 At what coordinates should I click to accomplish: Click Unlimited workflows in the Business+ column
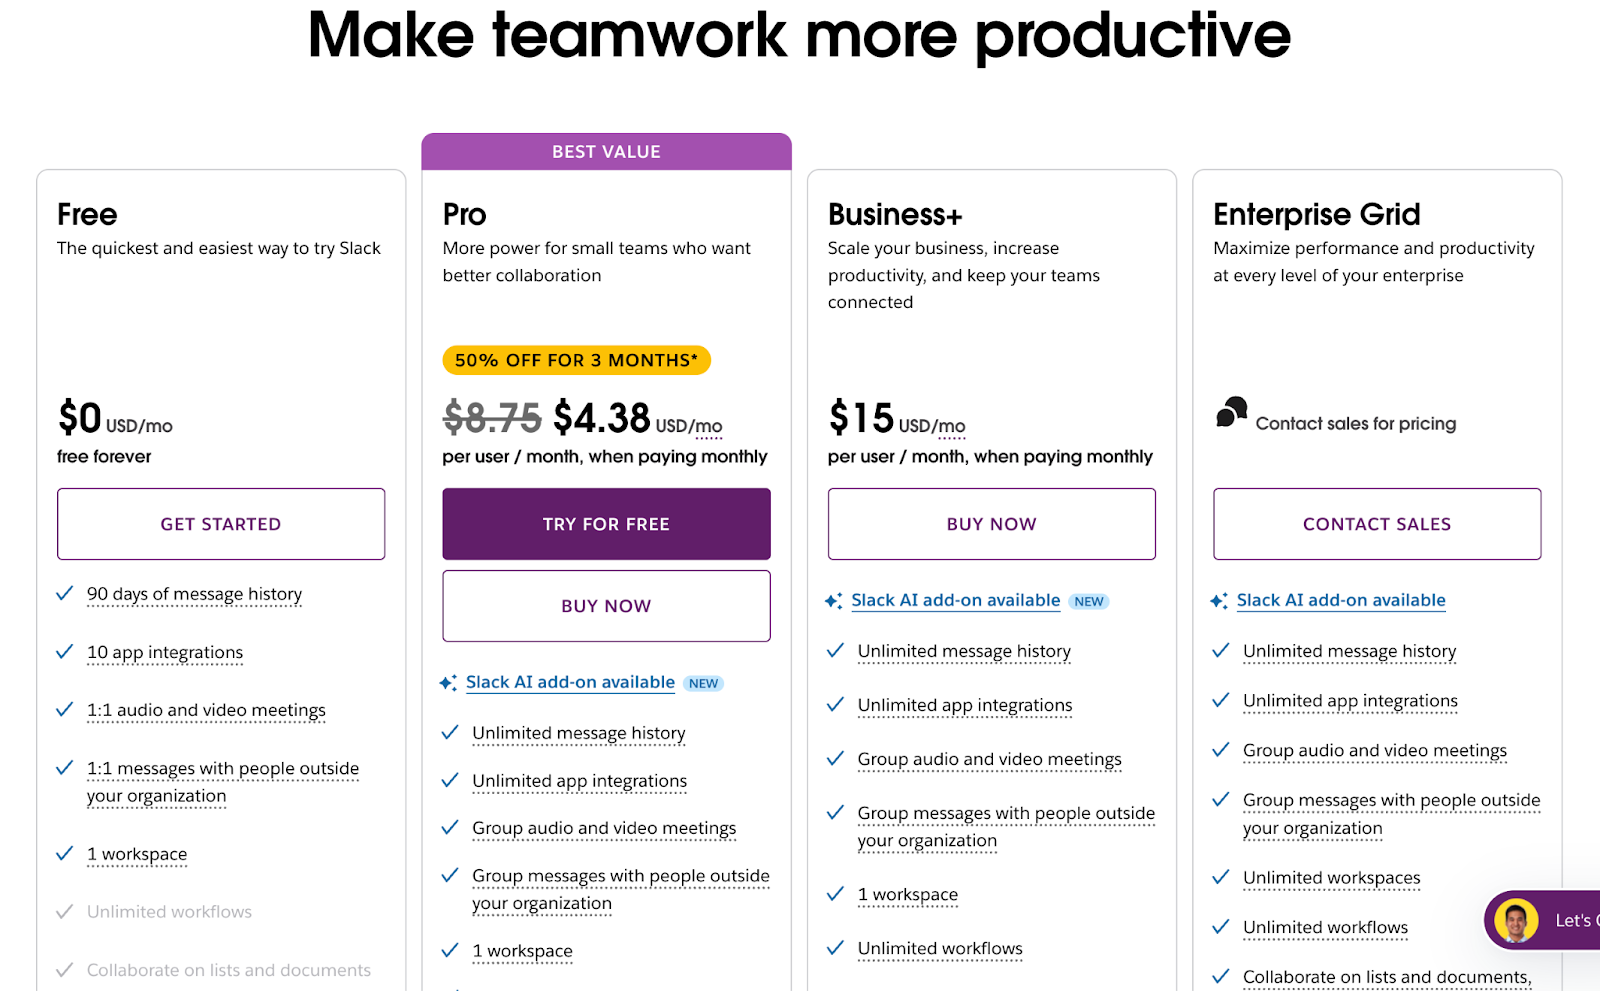tap(940, 948)
